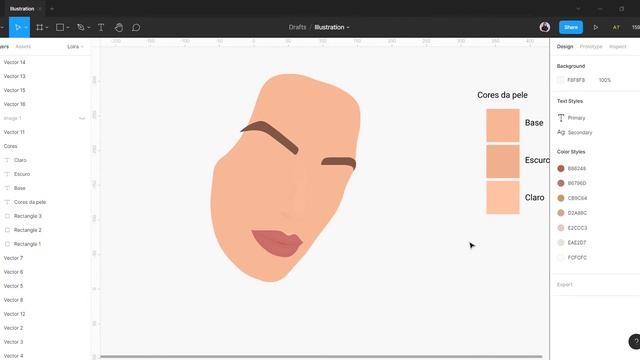Select the Rectangle shape tool
The image size is (640, 360).
[60, 27]
